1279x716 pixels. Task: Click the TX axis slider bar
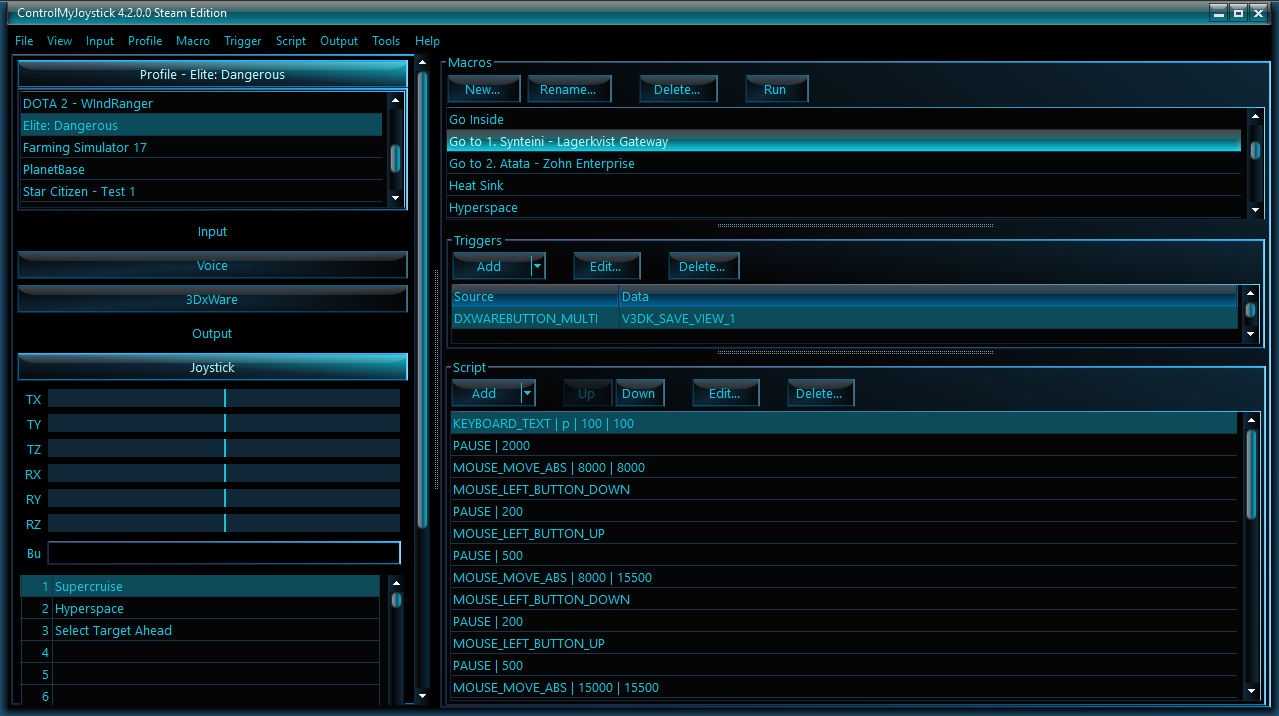pyautogui.click(x=224, y=399)
